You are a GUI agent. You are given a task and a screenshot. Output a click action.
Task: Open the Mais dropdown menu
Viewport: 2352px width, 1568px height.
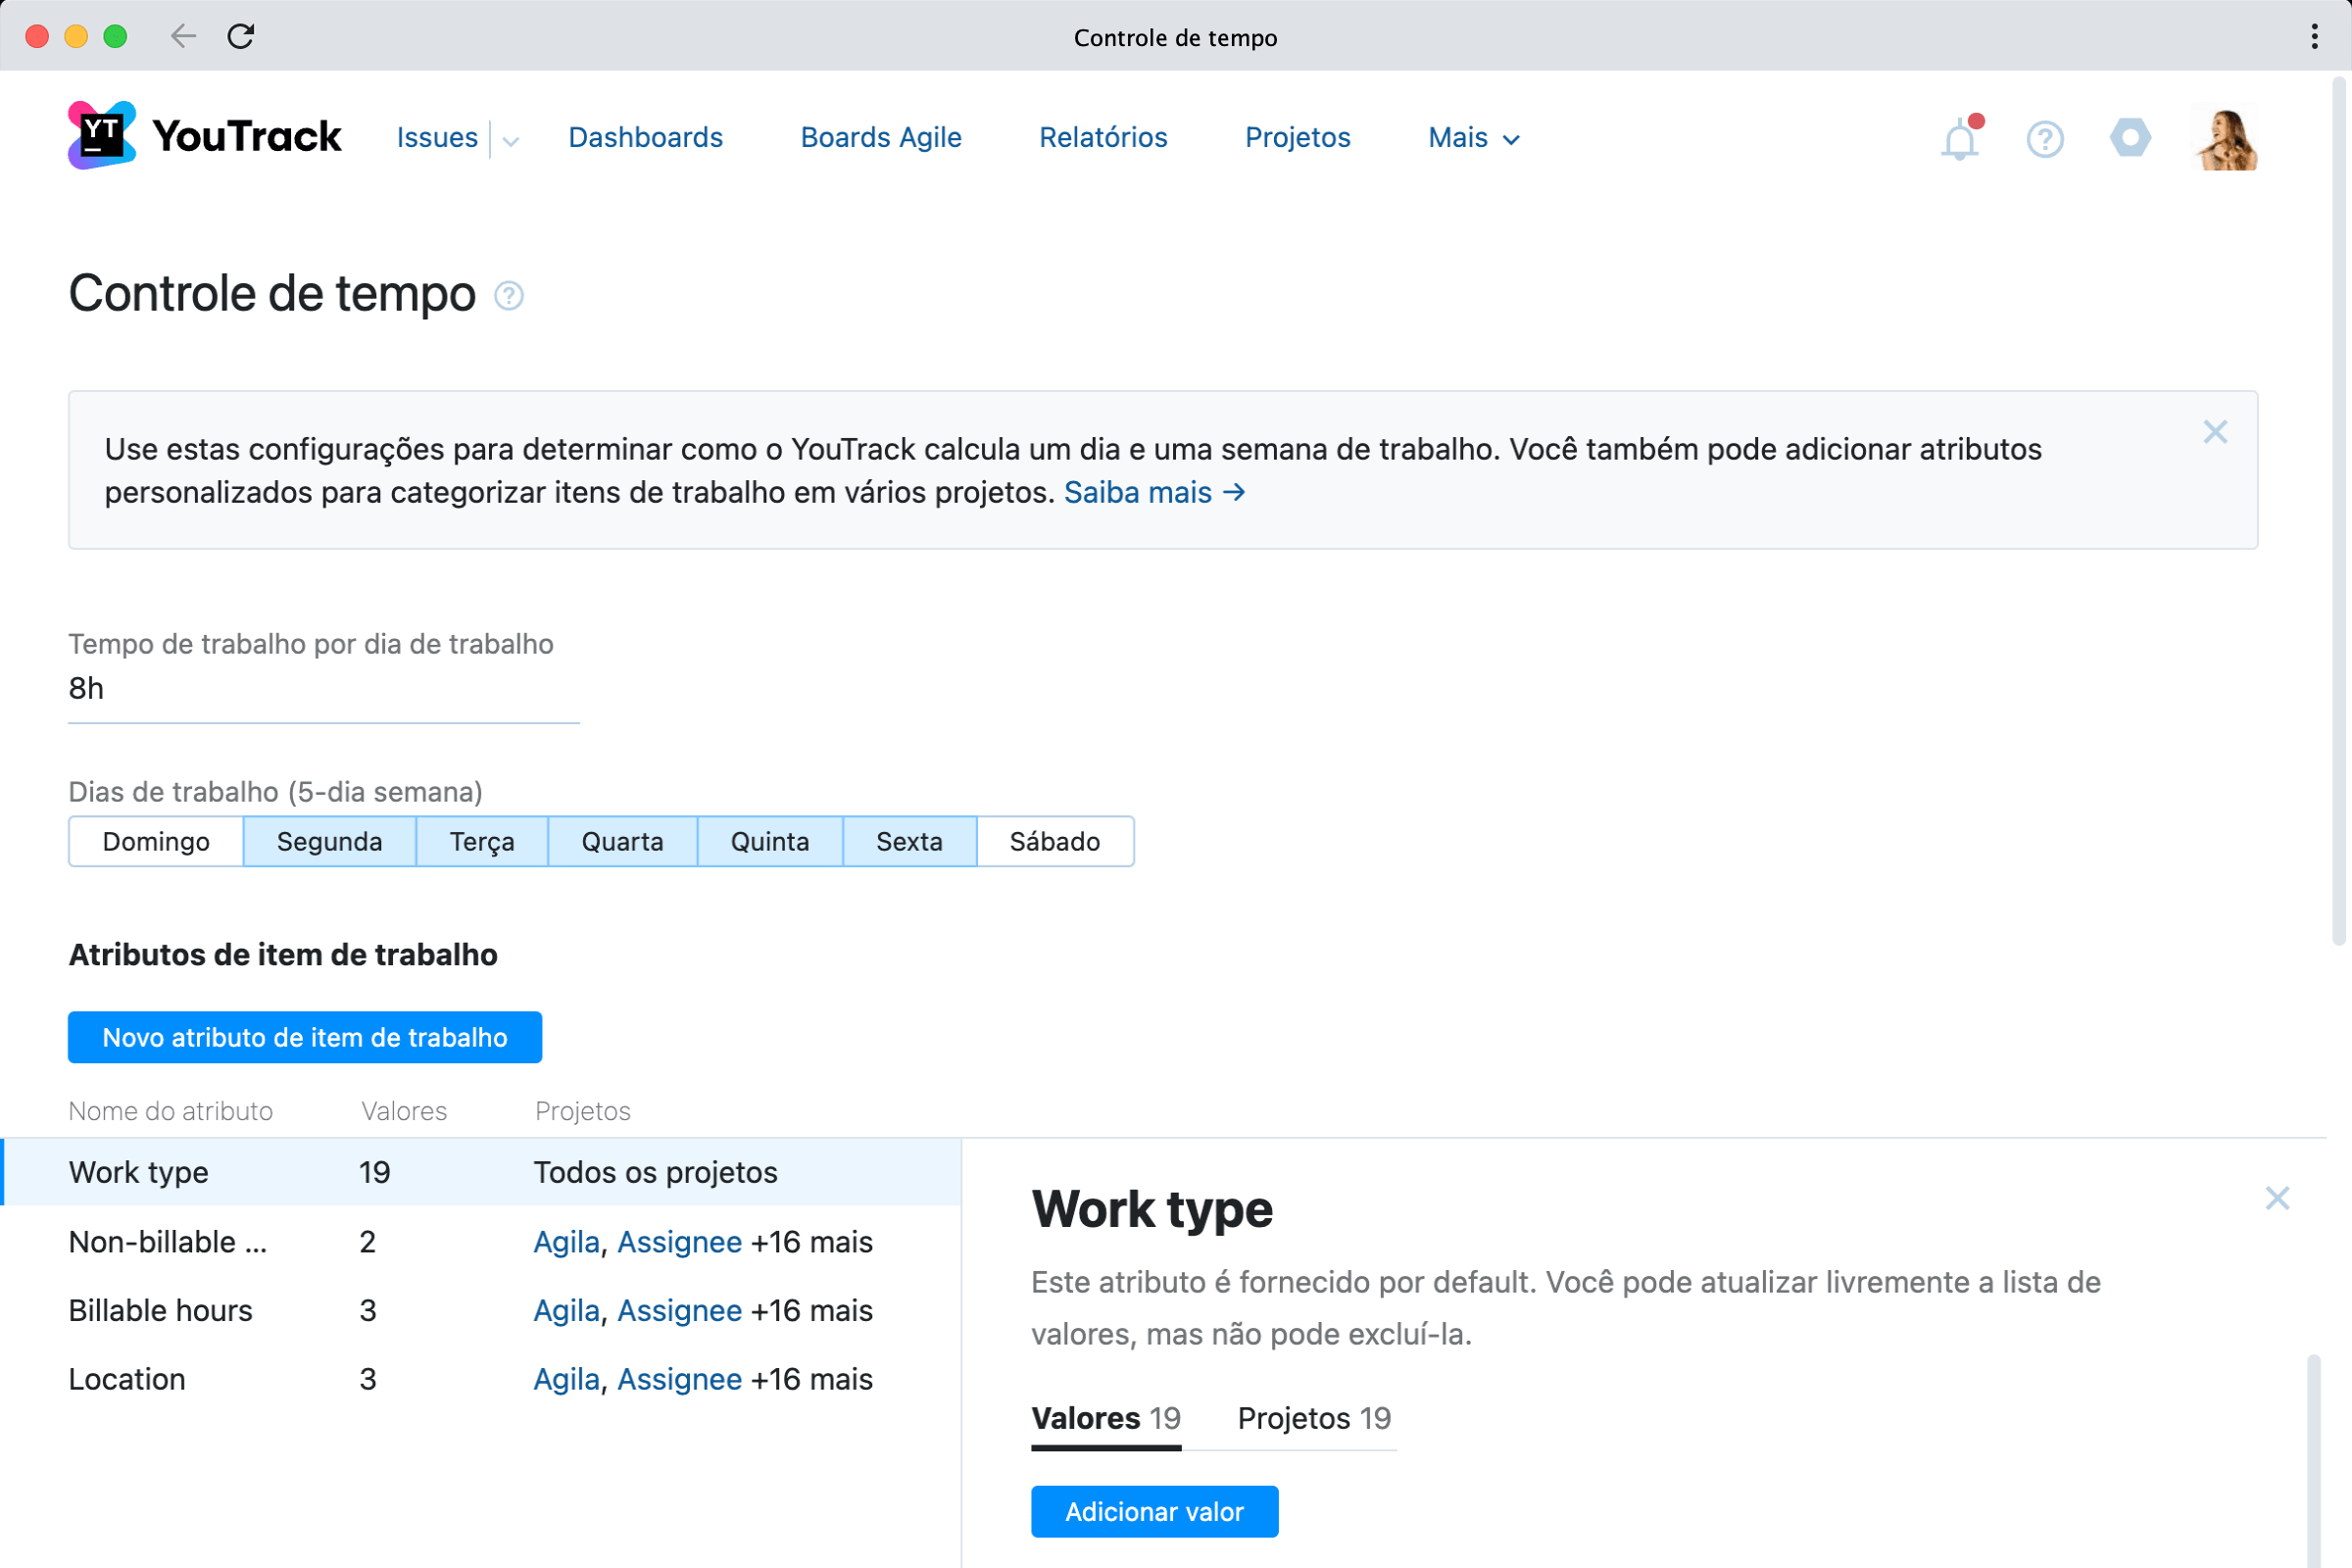coord(1472,138)
